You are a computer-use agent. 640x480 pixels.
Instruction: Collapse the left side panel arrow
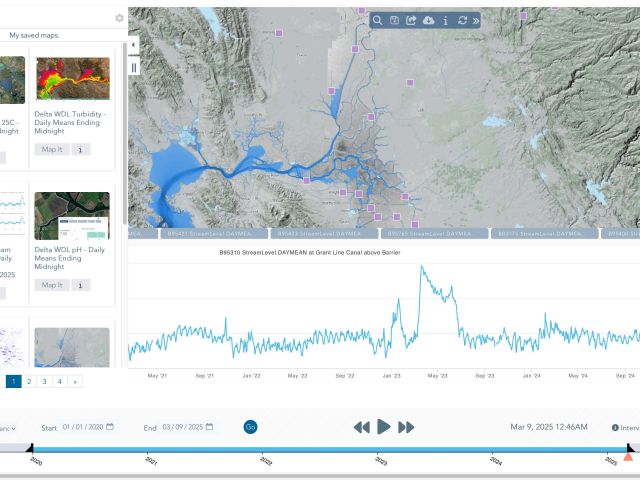[134, 44]
